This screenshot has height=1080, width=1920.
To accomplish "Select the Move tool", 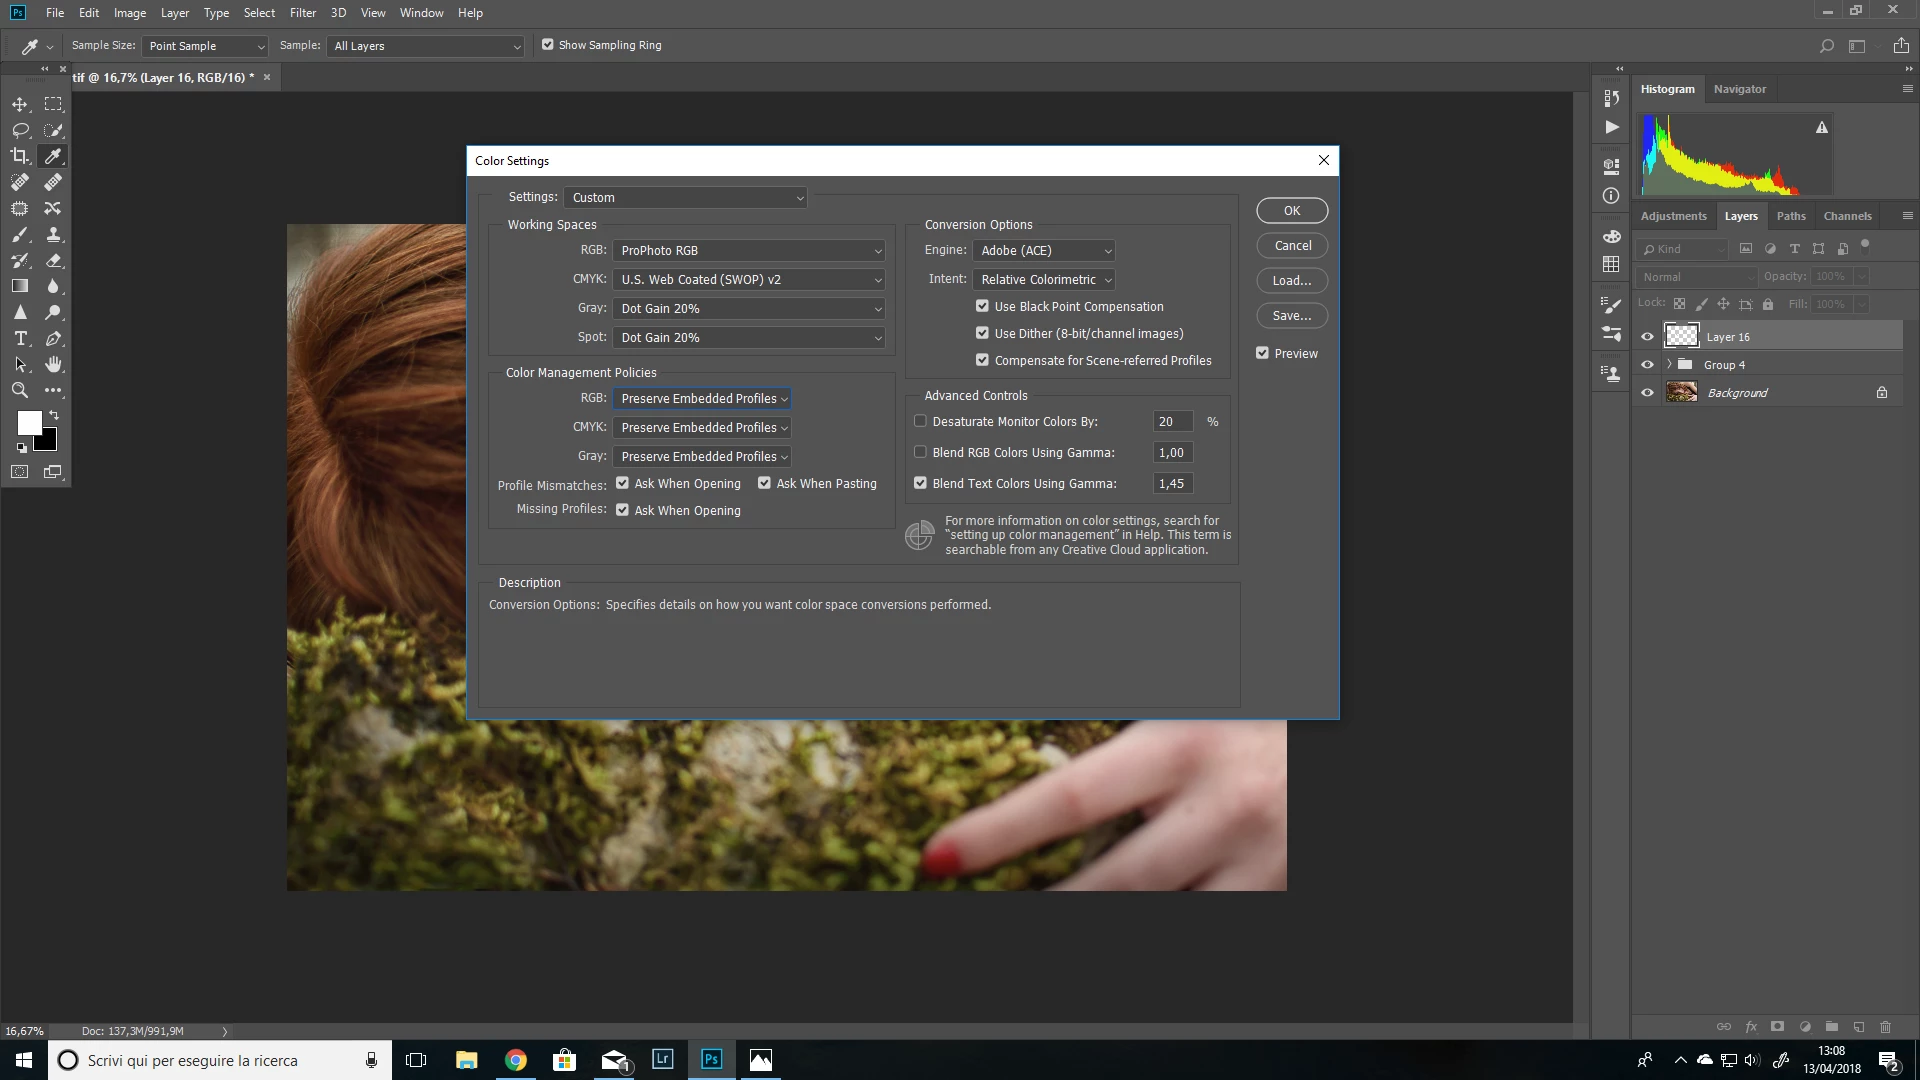I will [x=19, y=104].
